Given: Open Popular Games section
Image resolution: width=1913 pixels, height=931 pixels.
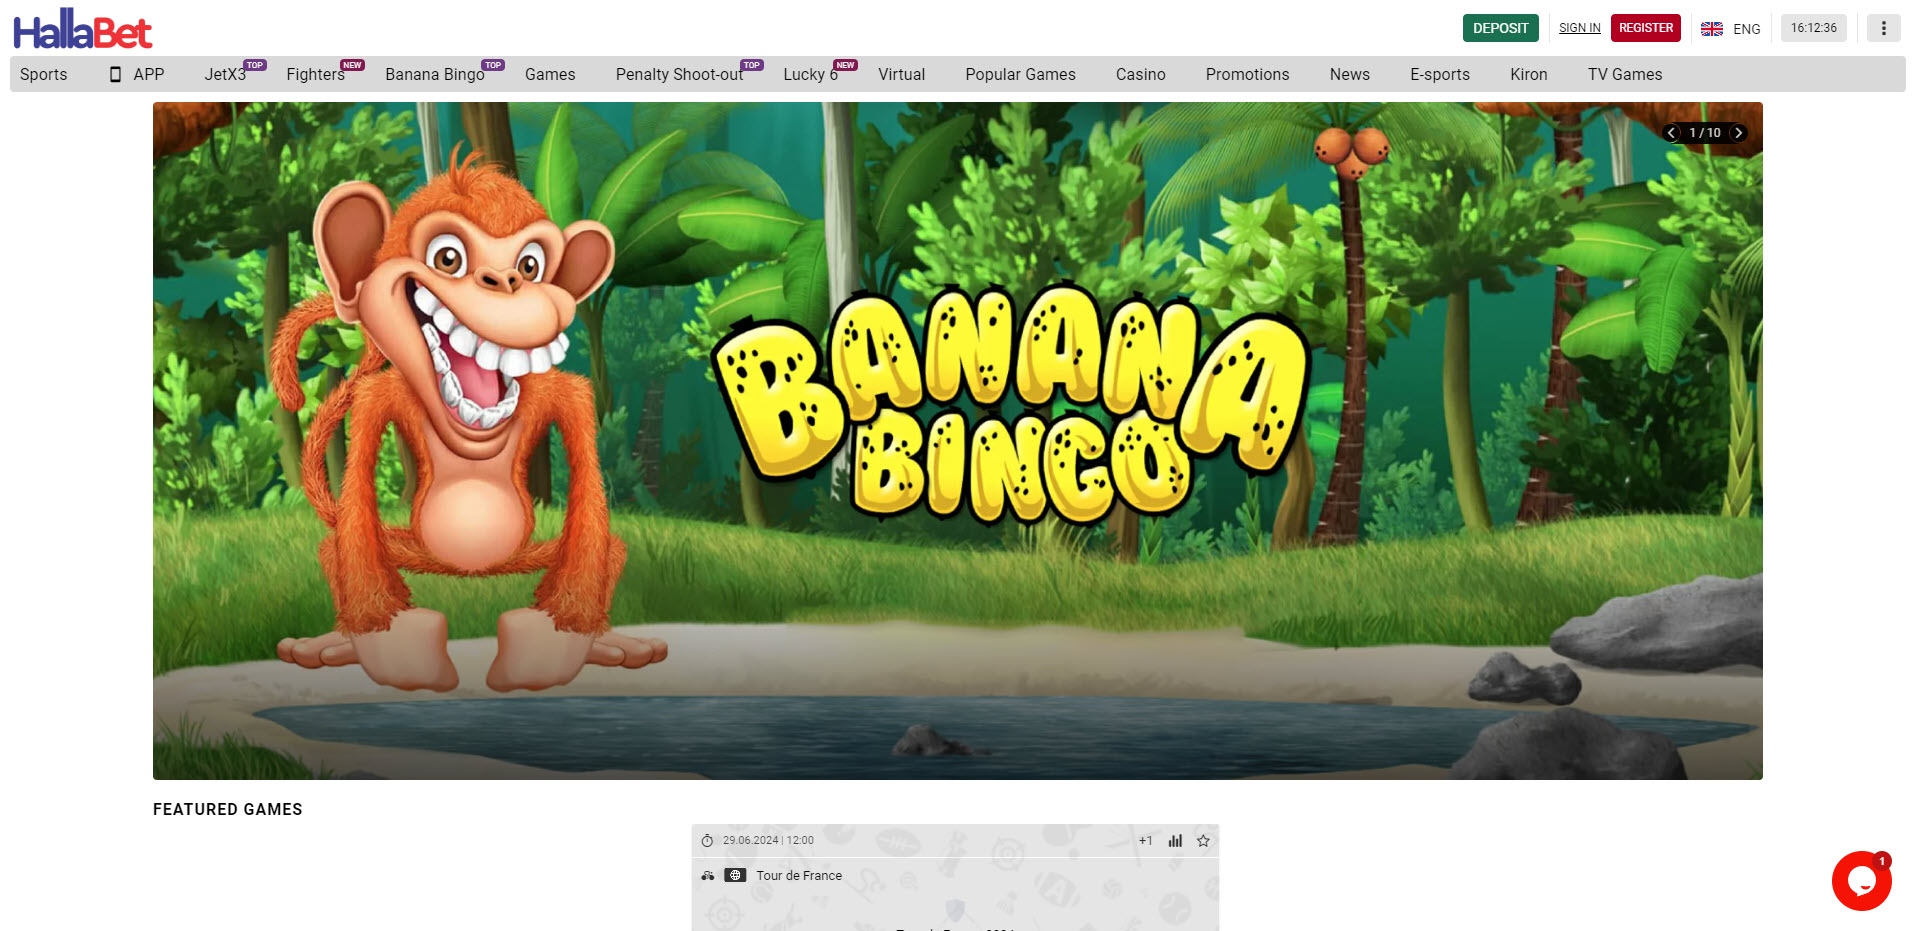Looking at the screenshot, I should pyautogui.click(x=1021, y=75).
